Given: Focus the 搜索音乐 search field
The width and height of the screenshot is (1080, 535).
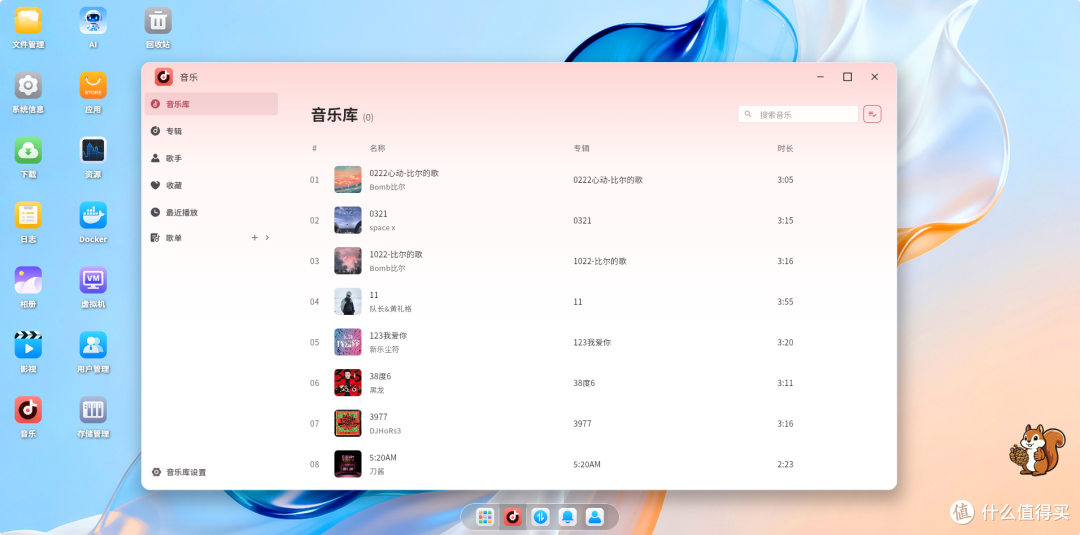Looking at the screenshot, I should [798, 114].
